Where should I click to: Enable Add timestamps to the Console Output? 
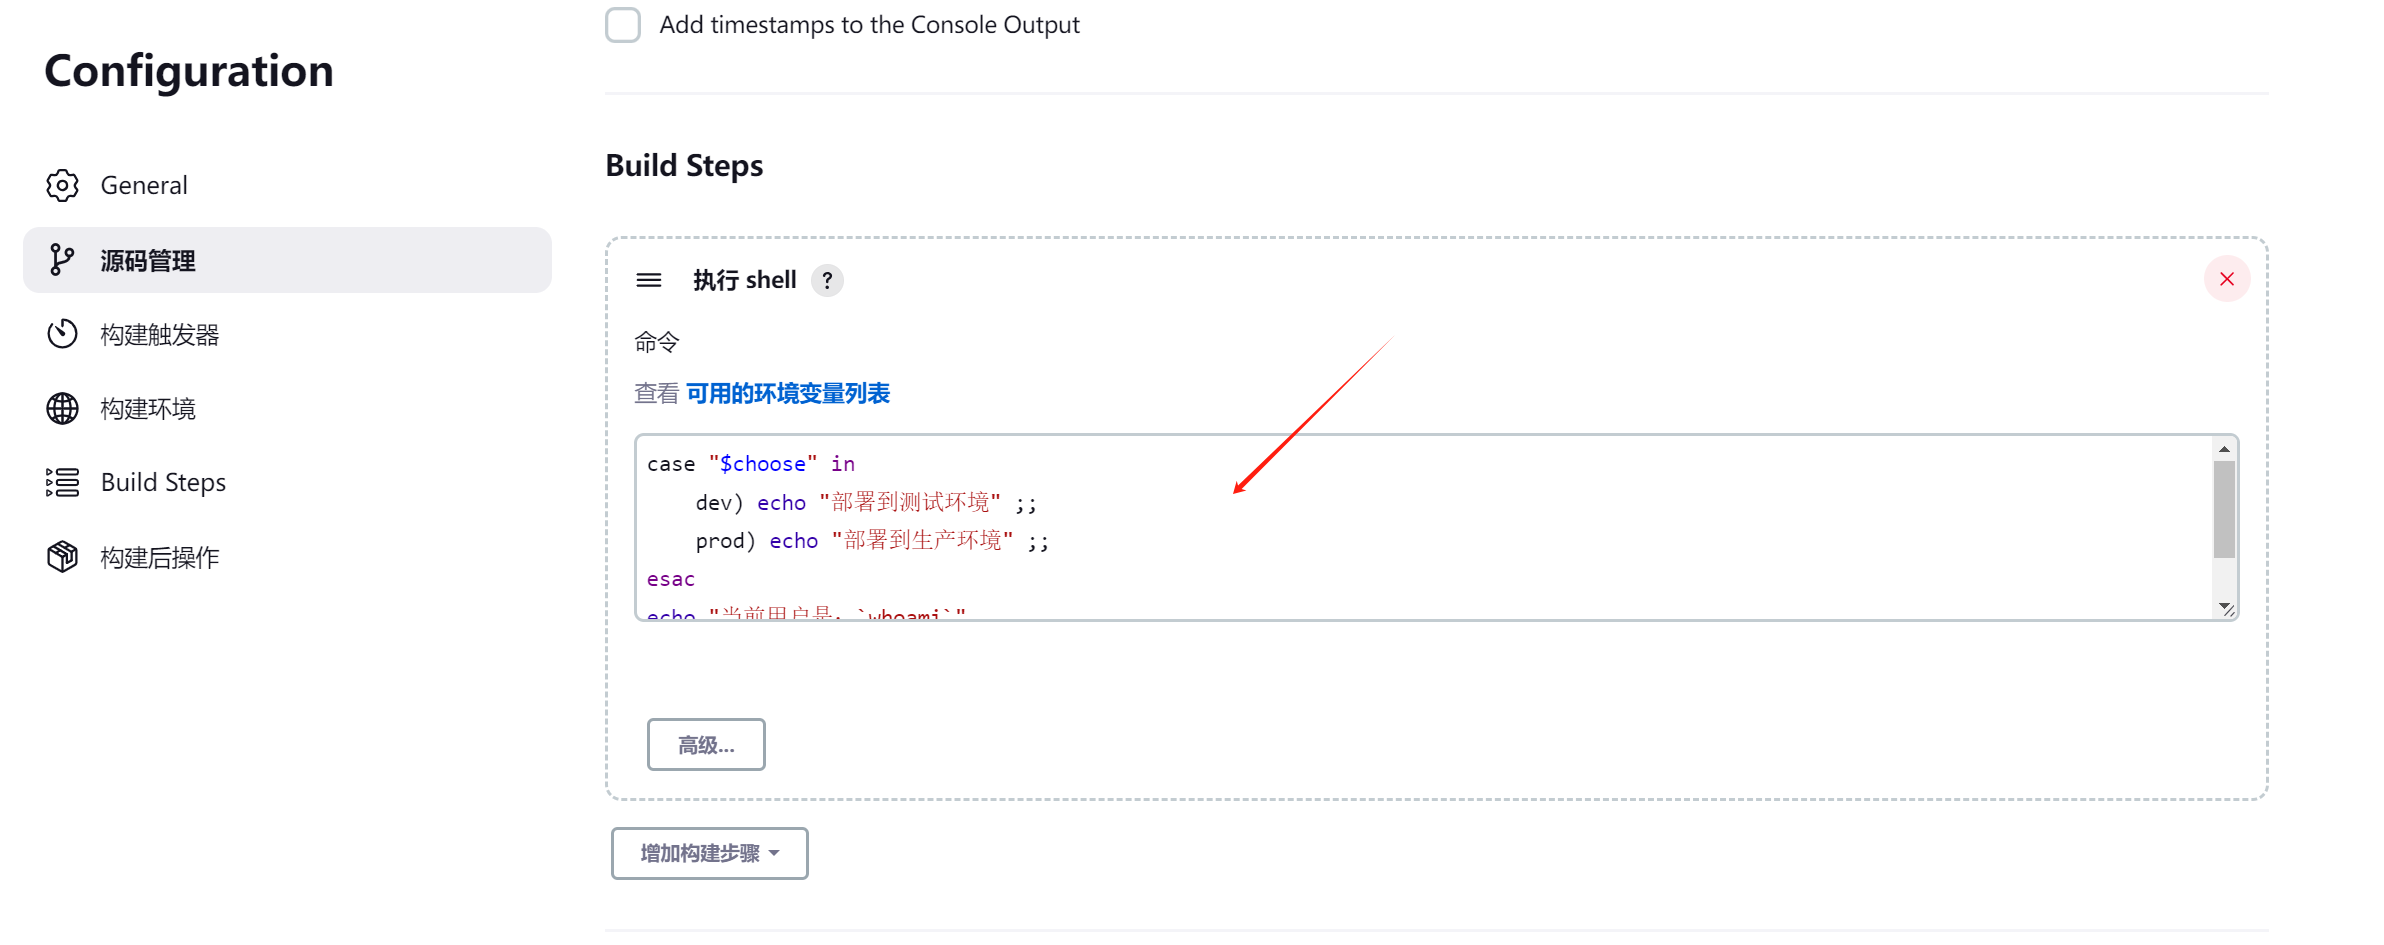[623, 24]
